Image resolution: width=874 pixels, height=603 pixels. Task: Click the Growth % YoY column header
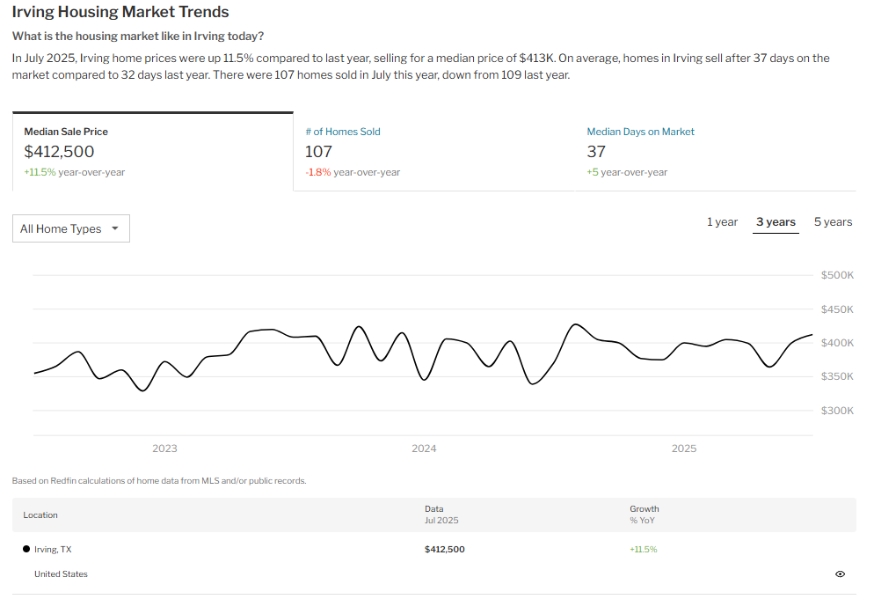pos(644,514)
